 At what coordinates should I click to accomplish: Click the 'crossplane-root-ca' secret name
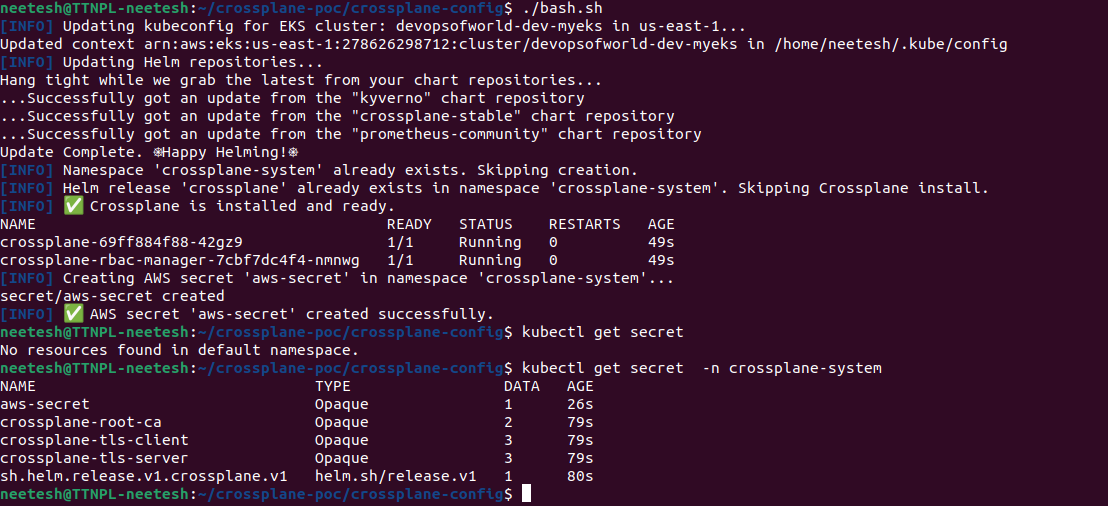pos(81,422)
